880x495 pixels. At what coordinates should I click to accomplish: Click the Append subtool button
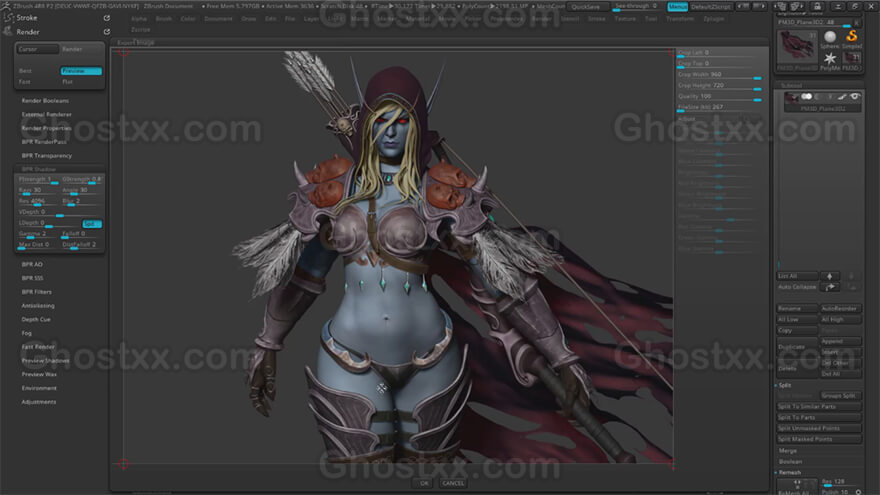[841, 341]
